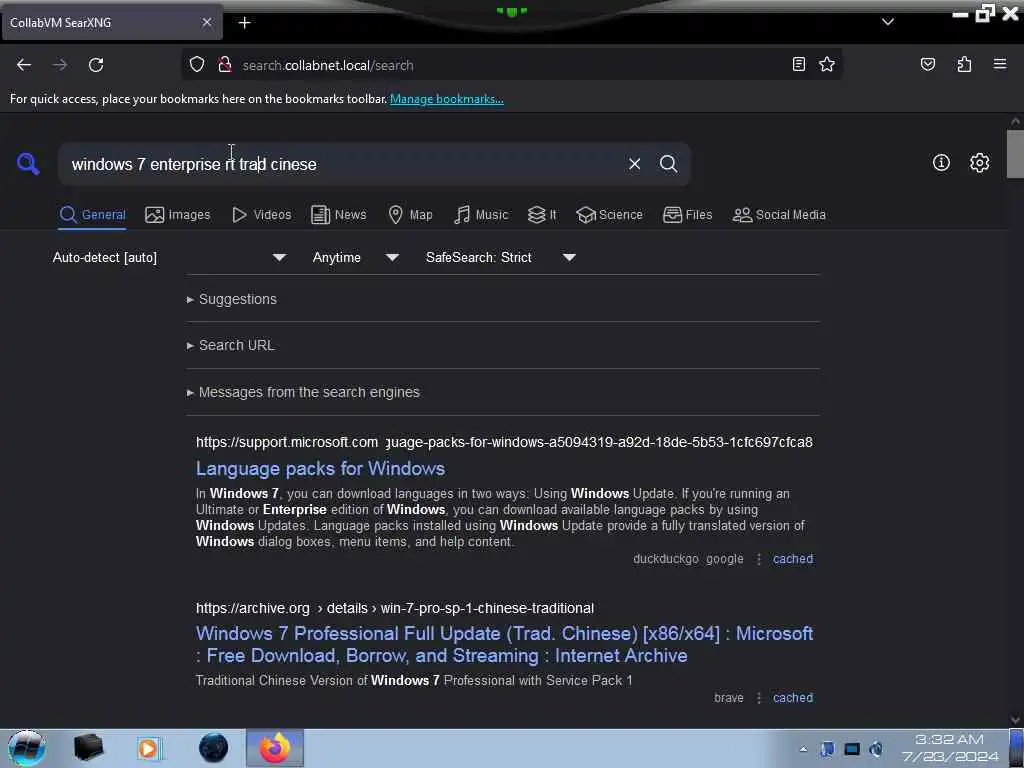Click the insecure connection lock icon
1024x768 pixels.
[225, 65]
